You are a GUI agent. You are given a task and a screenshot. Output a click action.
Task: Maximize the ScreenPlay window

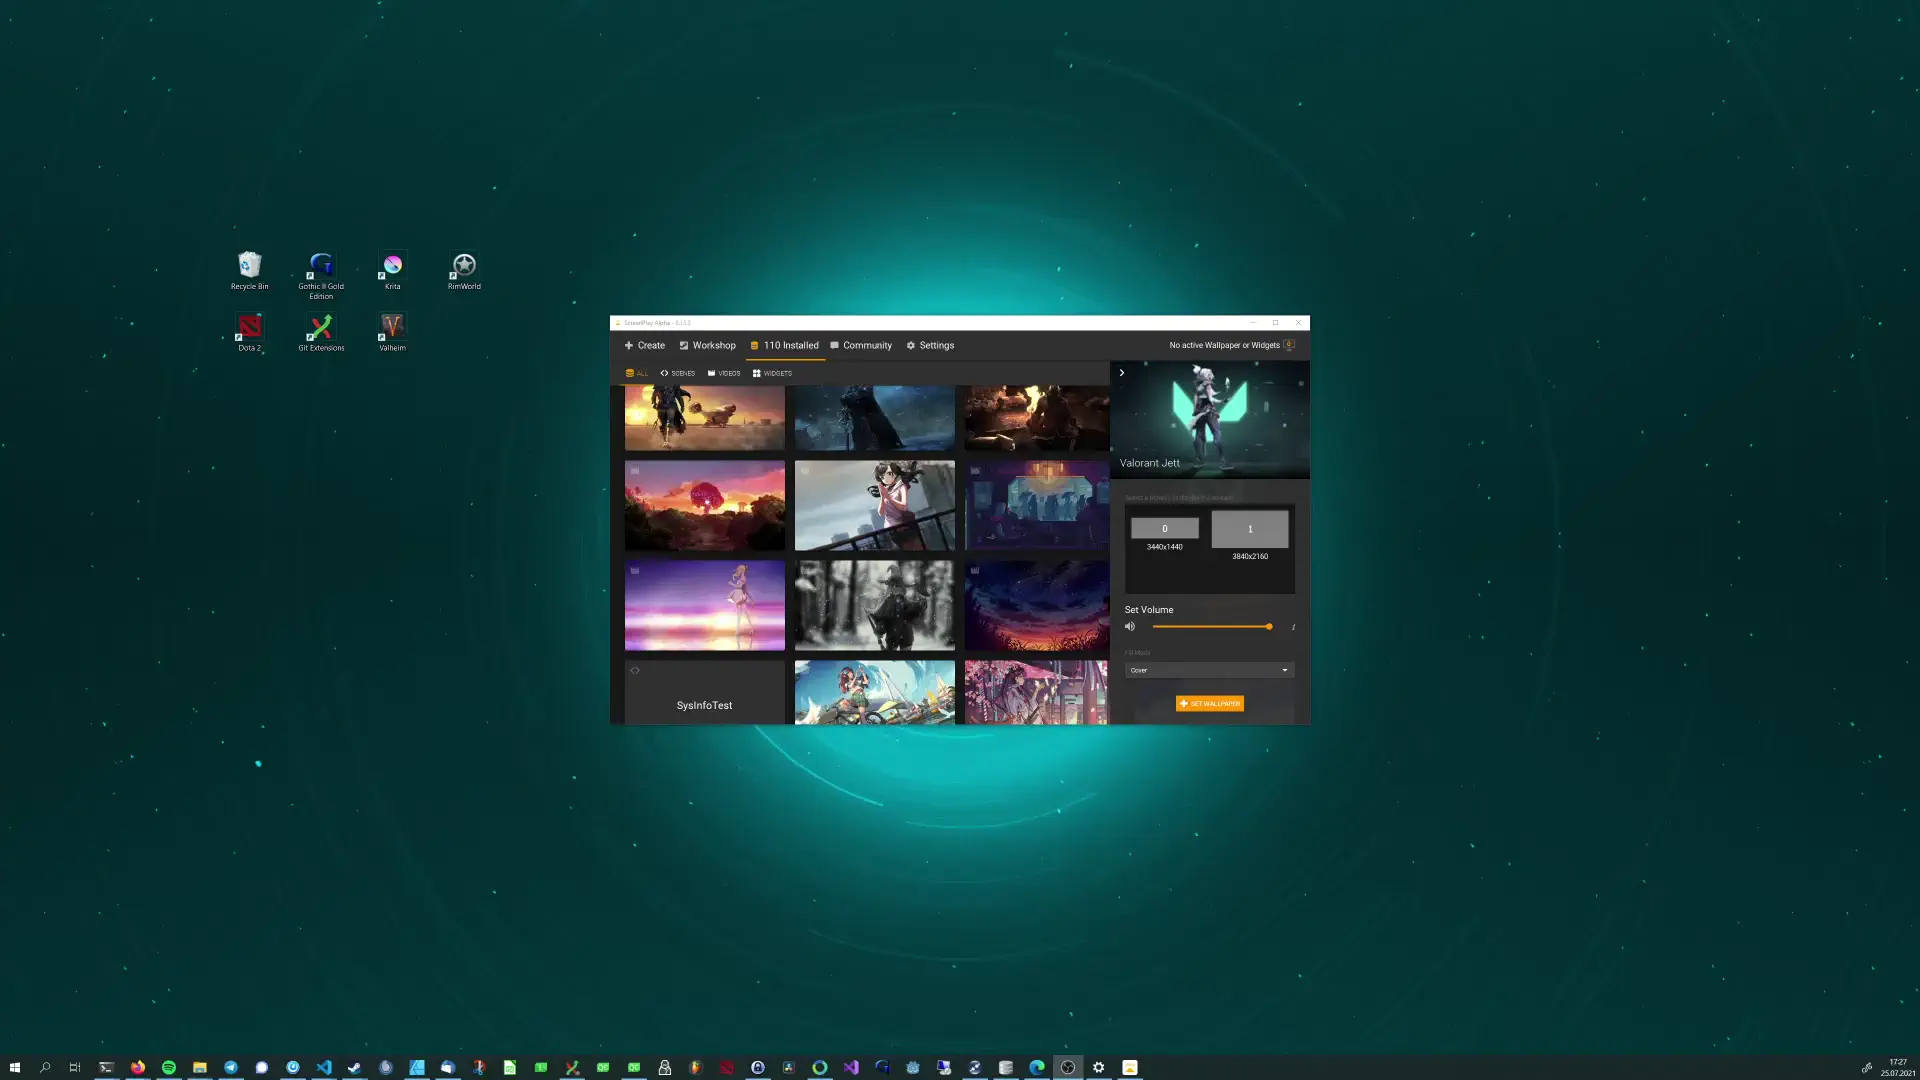click(x=1275, y=323)
